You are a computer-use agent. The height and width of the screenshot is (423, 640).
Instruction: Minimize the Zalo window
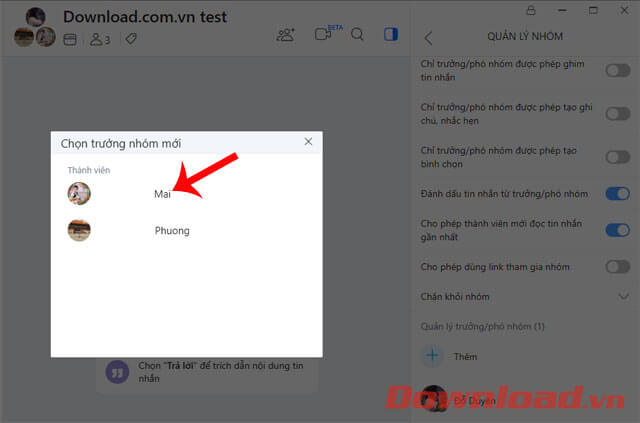click(562, 11)
